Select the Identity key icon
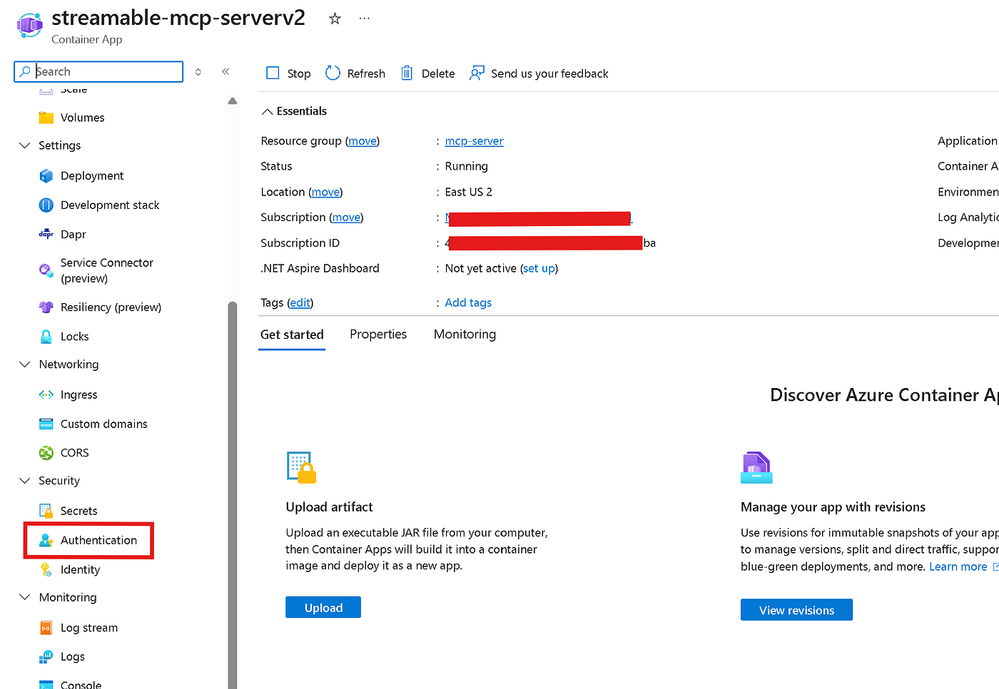The width and height of the screenshot is (999, 689). tap(46, 570)
